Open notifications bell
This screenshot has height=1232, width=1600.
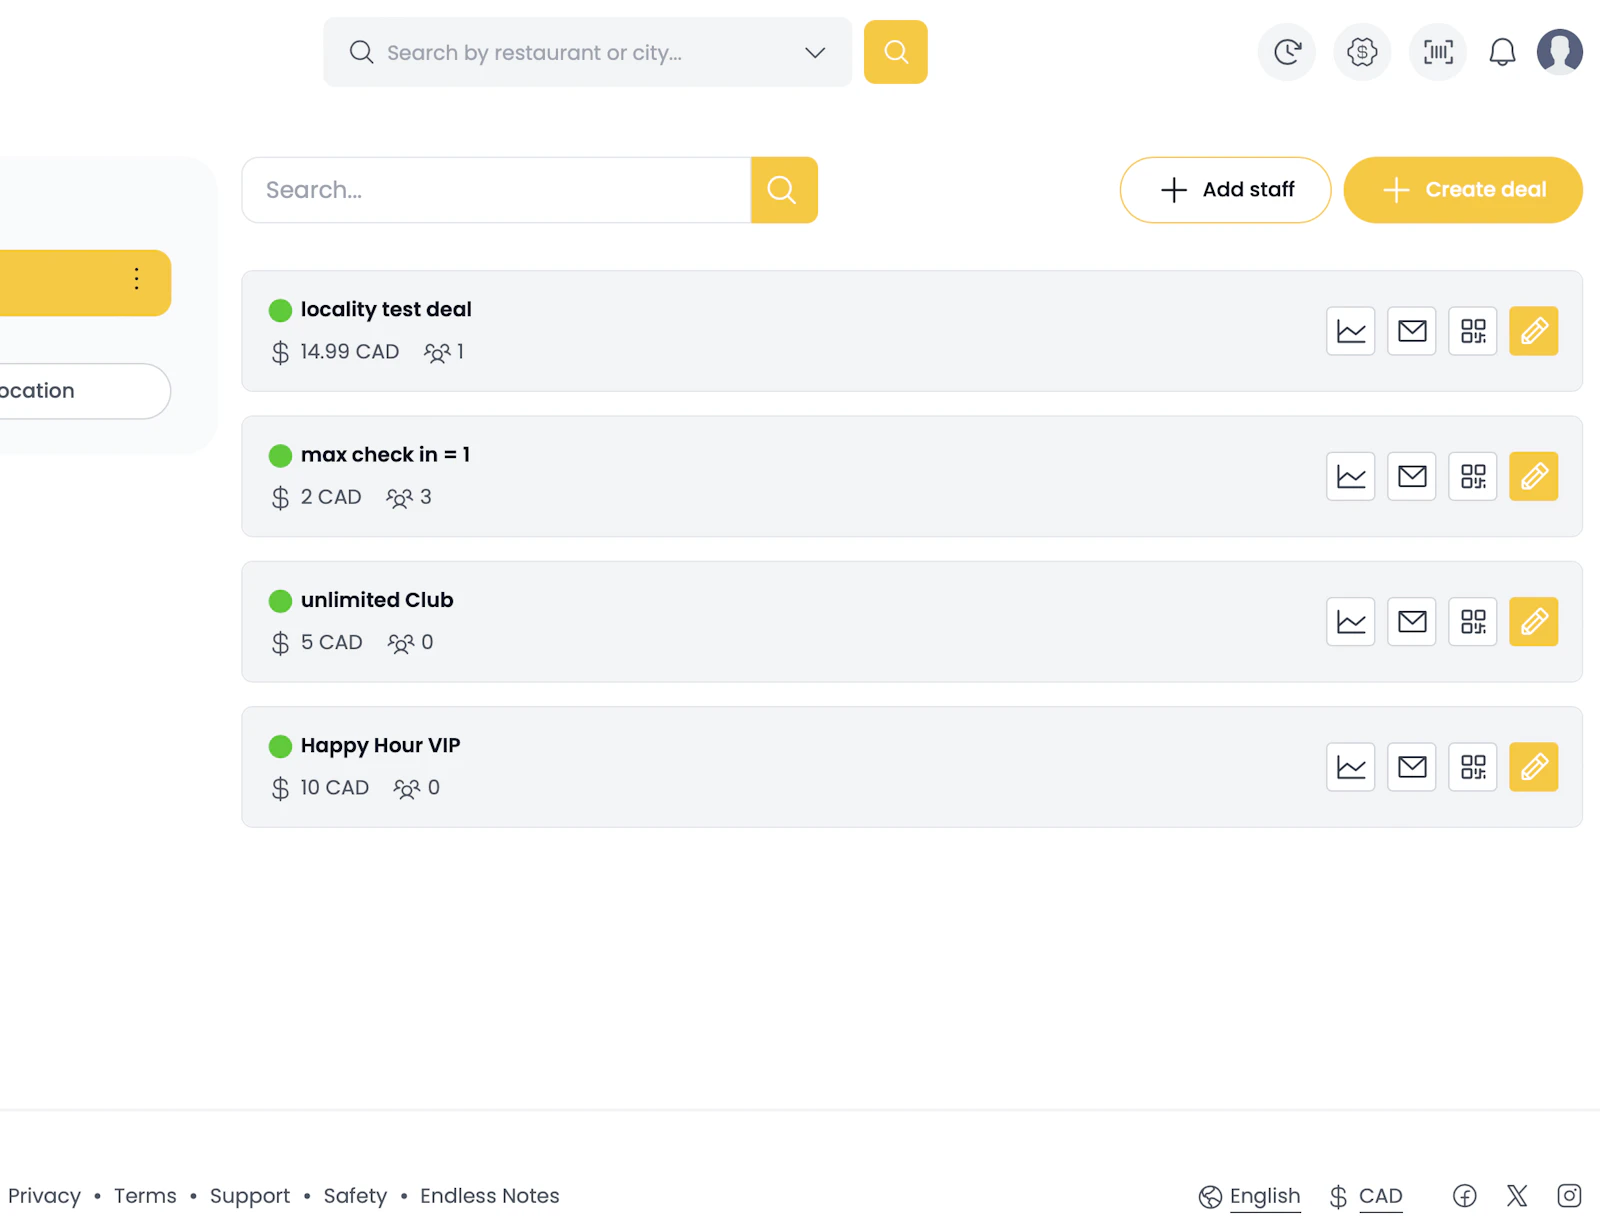[x=1502, y=52]
